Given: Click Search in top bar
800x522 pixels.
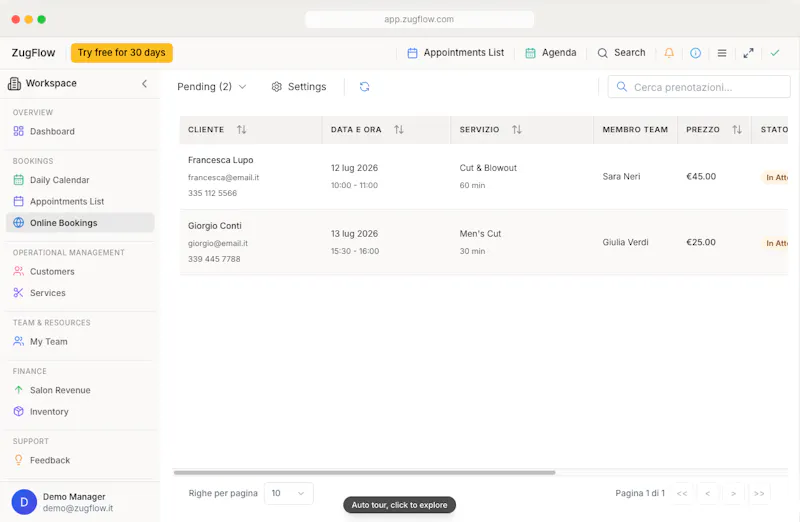Looking at the screenshot, I should tap(621, 53).
